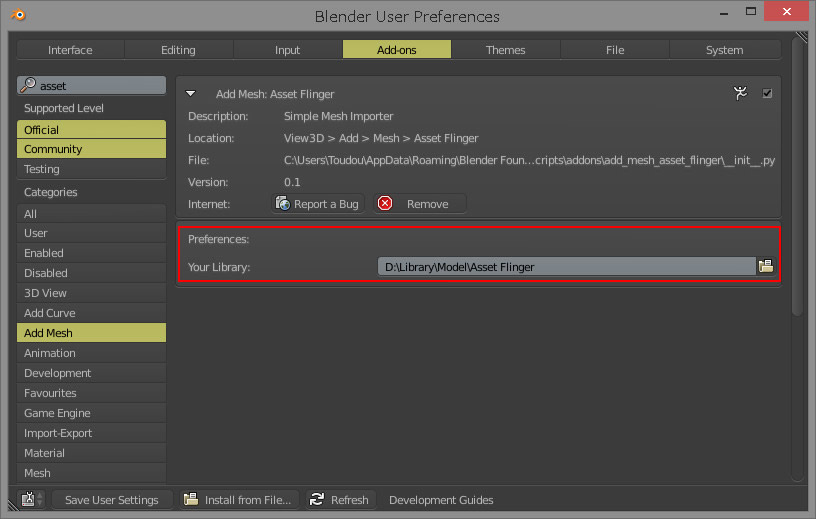The height and width of the screenshot is (519, 816).
Task: Click the 'Simple Mesh Importer' description text
Action: [338, 116]
